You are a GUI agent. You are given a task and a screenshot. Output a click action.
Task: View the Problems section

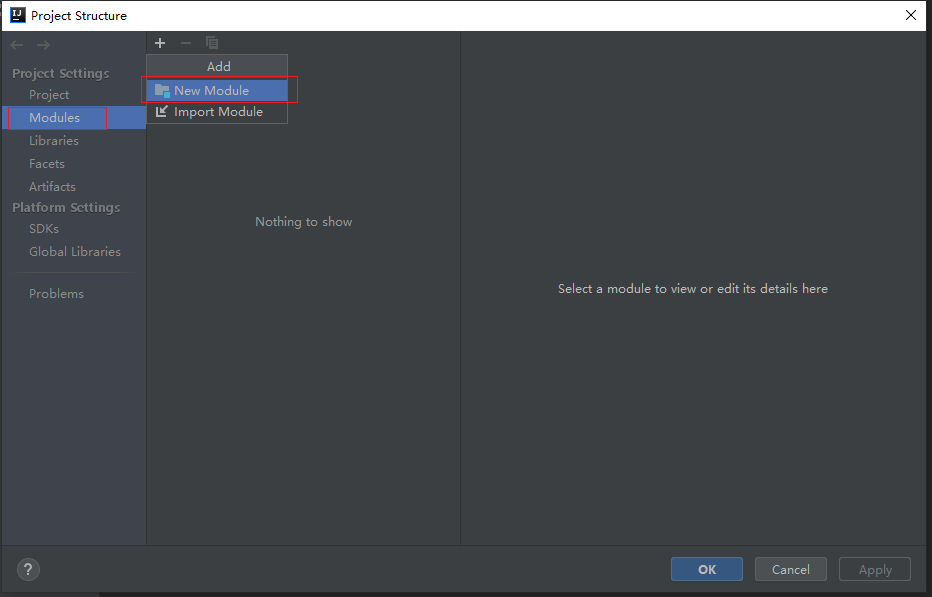56,294
